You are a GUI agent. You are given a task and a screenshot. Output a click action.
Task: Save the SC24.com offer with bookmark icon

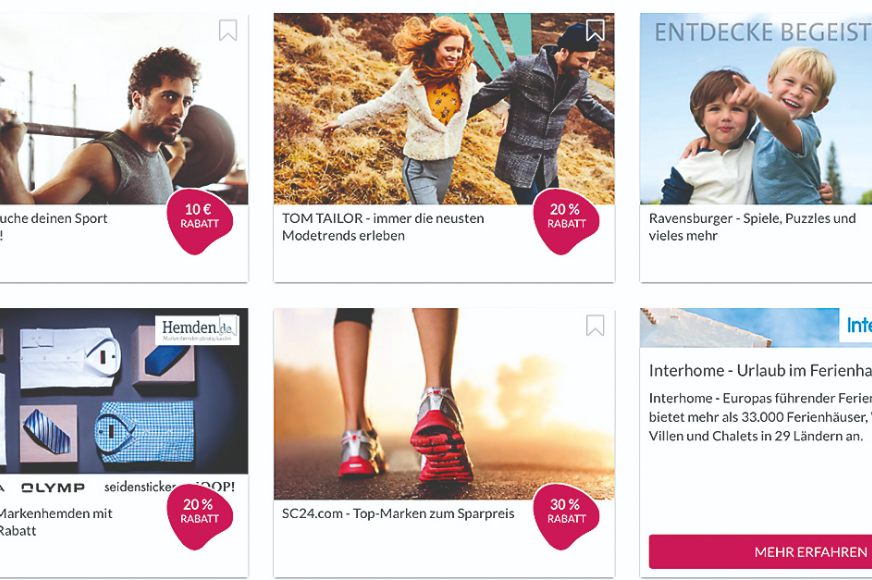pos(594,325)
